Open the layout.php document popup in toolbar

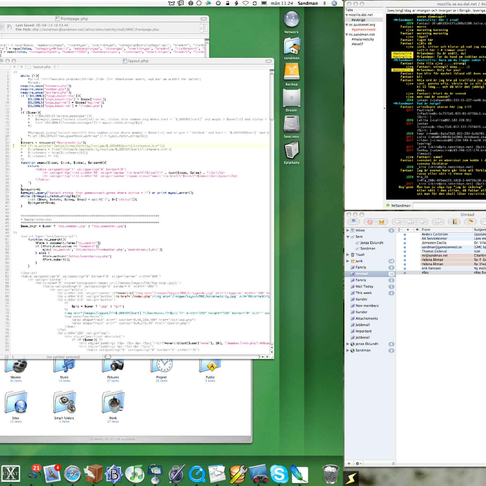coord(42,67)
